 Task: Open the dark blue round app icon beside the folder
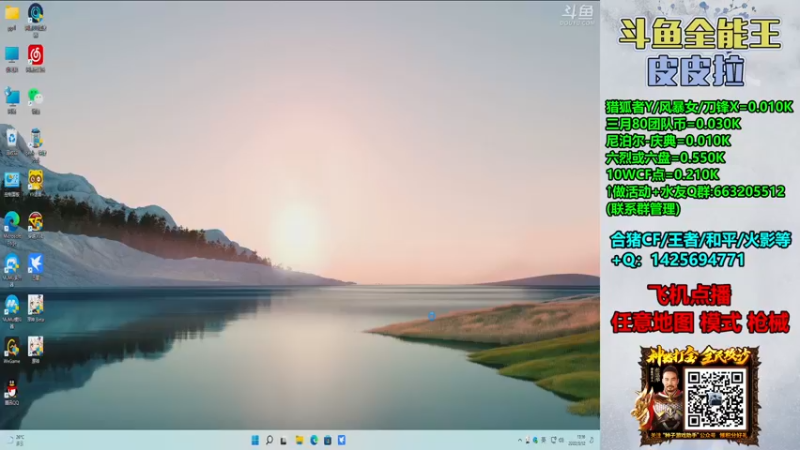[x=35, y=13]
